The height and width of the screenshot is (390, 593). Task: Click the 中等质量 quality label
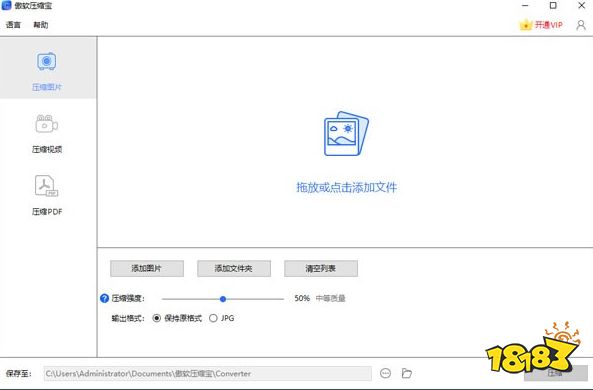(x=330, y=298)
